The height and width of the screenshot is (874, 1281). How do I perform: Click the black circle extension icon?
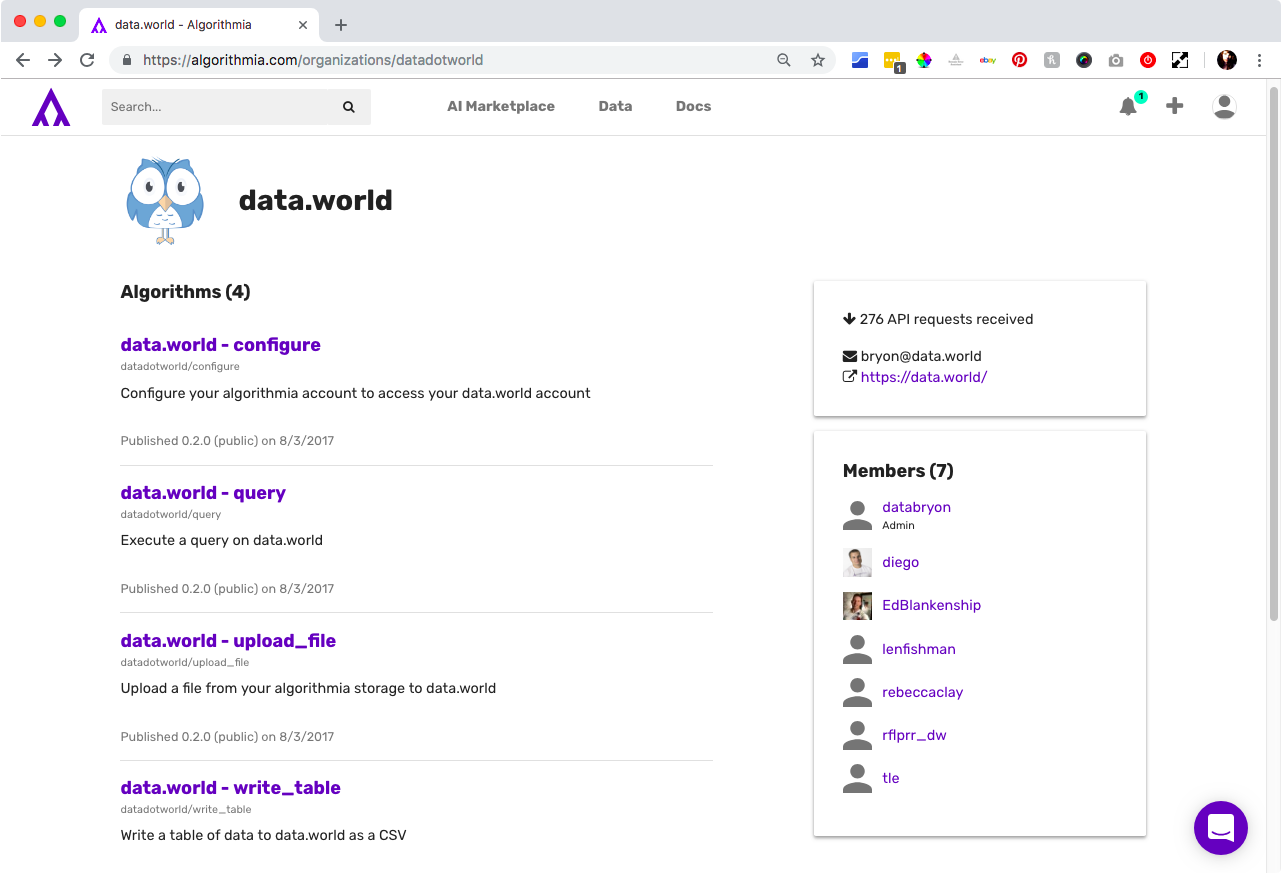(x=1084, y=60)
